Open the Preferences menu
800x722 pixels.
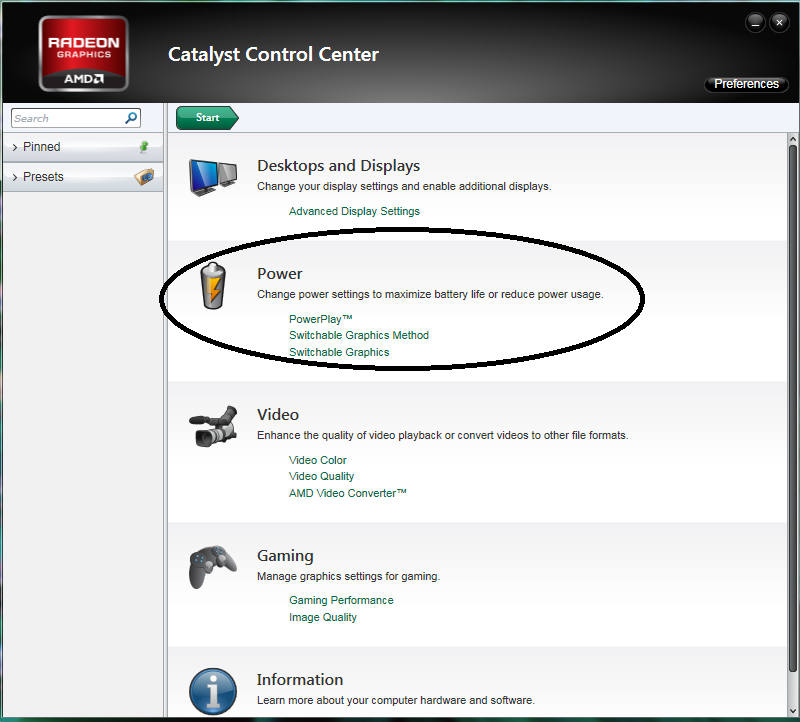pyautogui.click(x=746, y=84)
